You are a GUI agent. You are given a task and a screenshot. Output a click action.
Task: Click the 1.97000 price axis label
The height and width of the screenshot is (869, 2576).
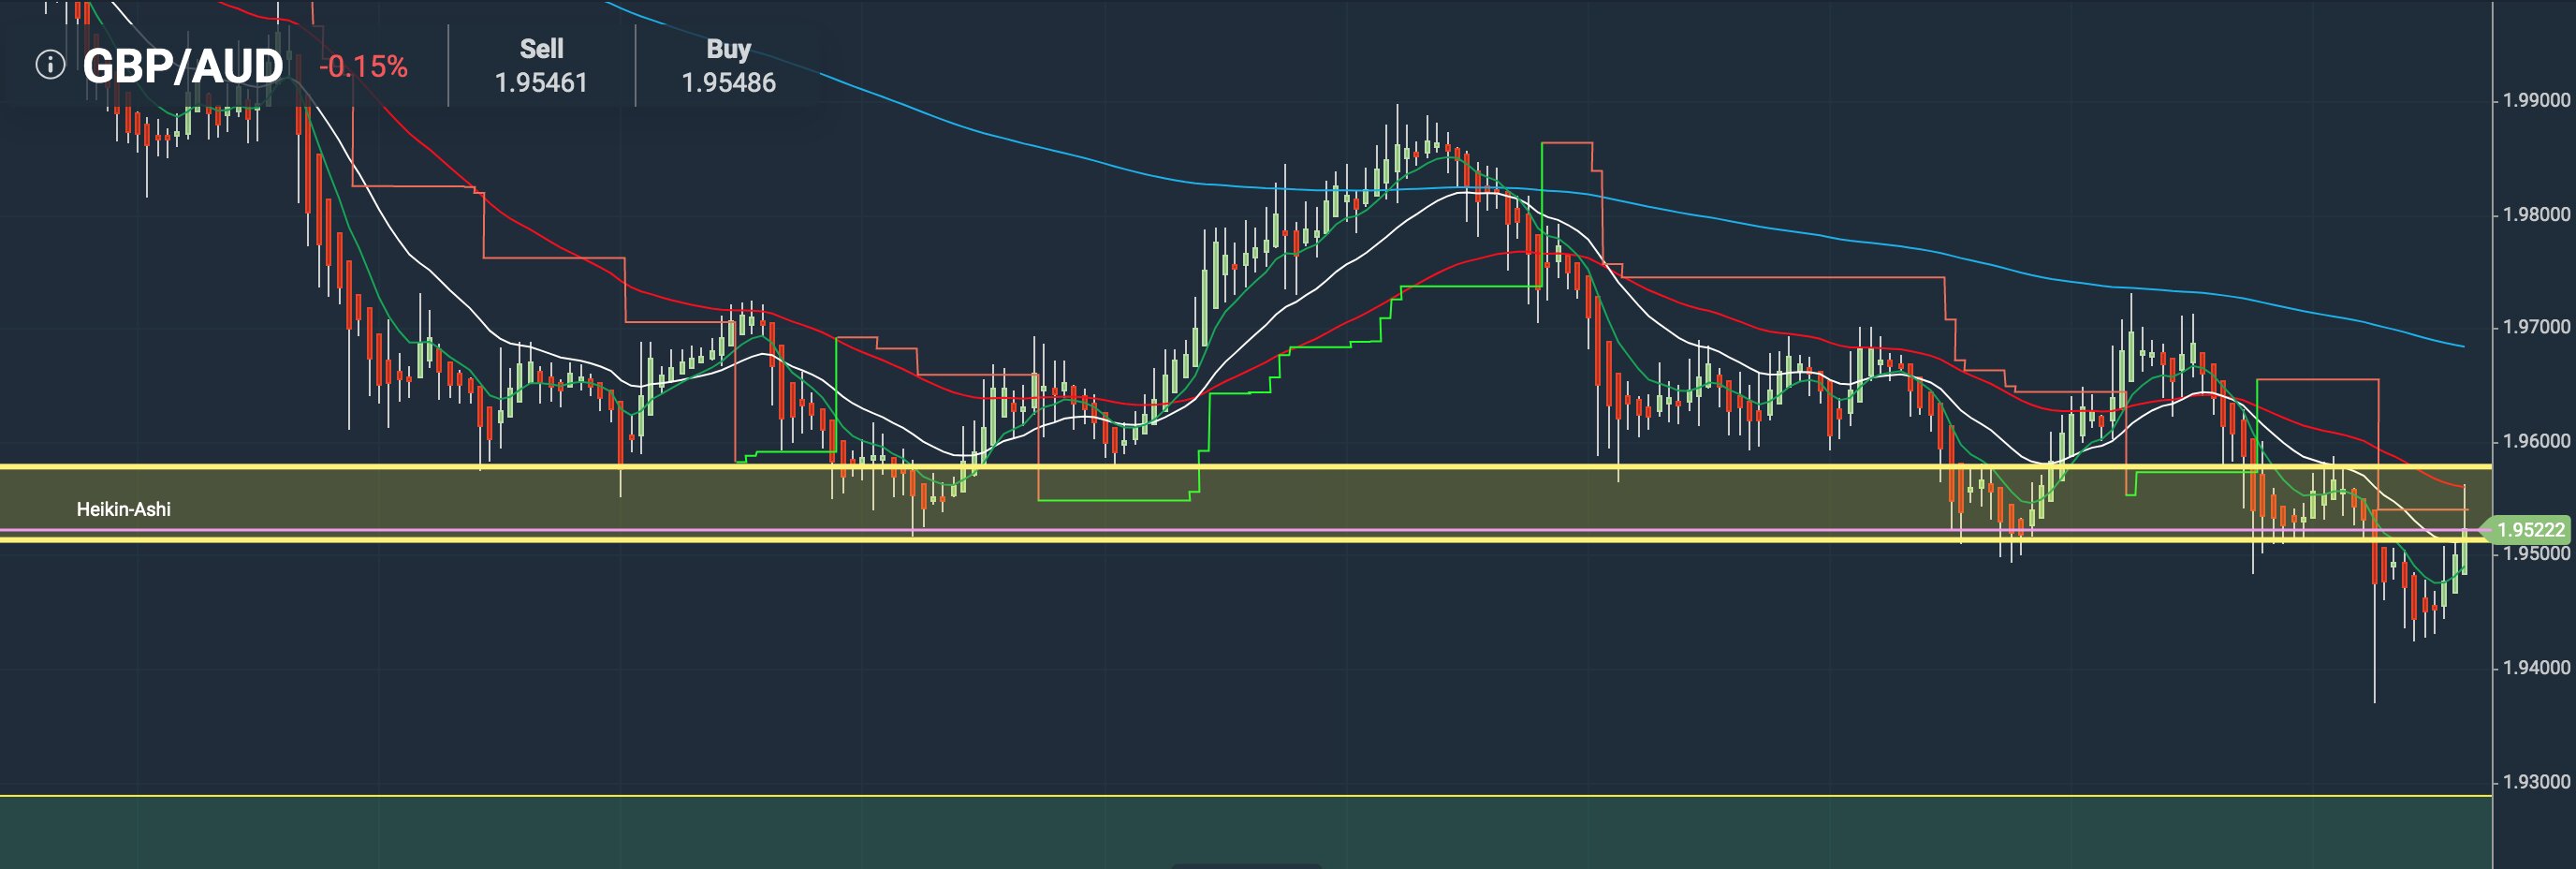coord(2535,327)
